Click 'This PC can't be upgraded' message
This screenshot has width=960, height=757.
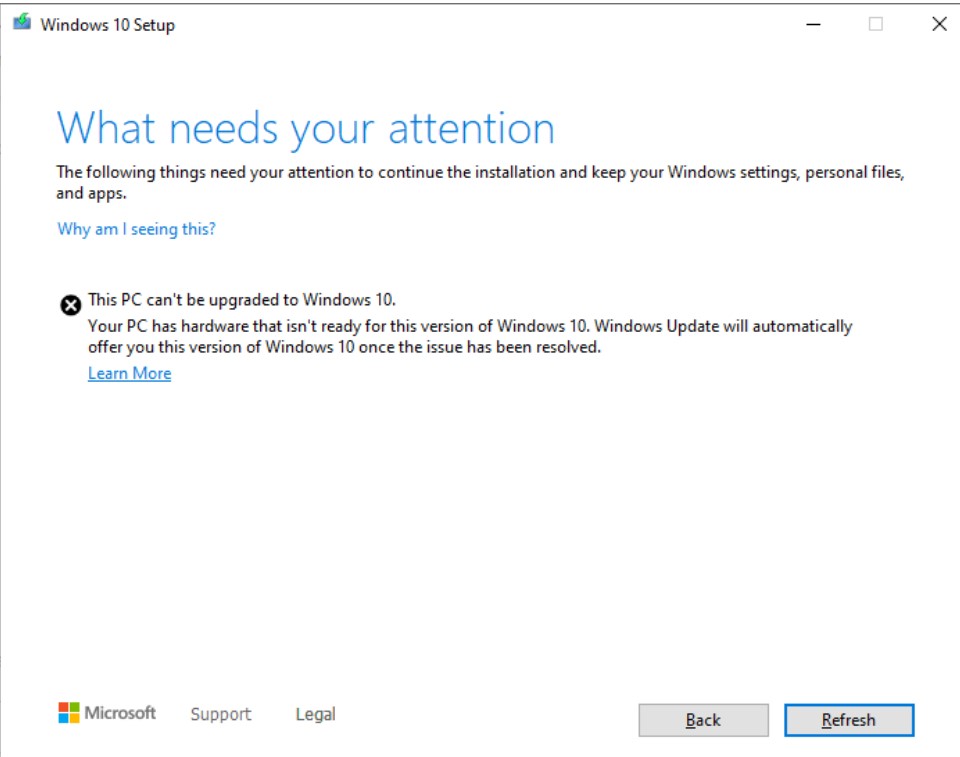click(x=242, y=299)
